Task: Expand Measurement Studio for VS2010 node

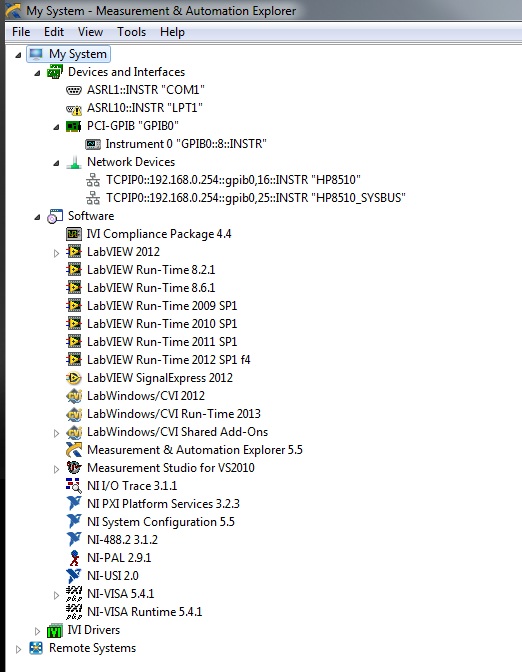Action: click(56, 469)
